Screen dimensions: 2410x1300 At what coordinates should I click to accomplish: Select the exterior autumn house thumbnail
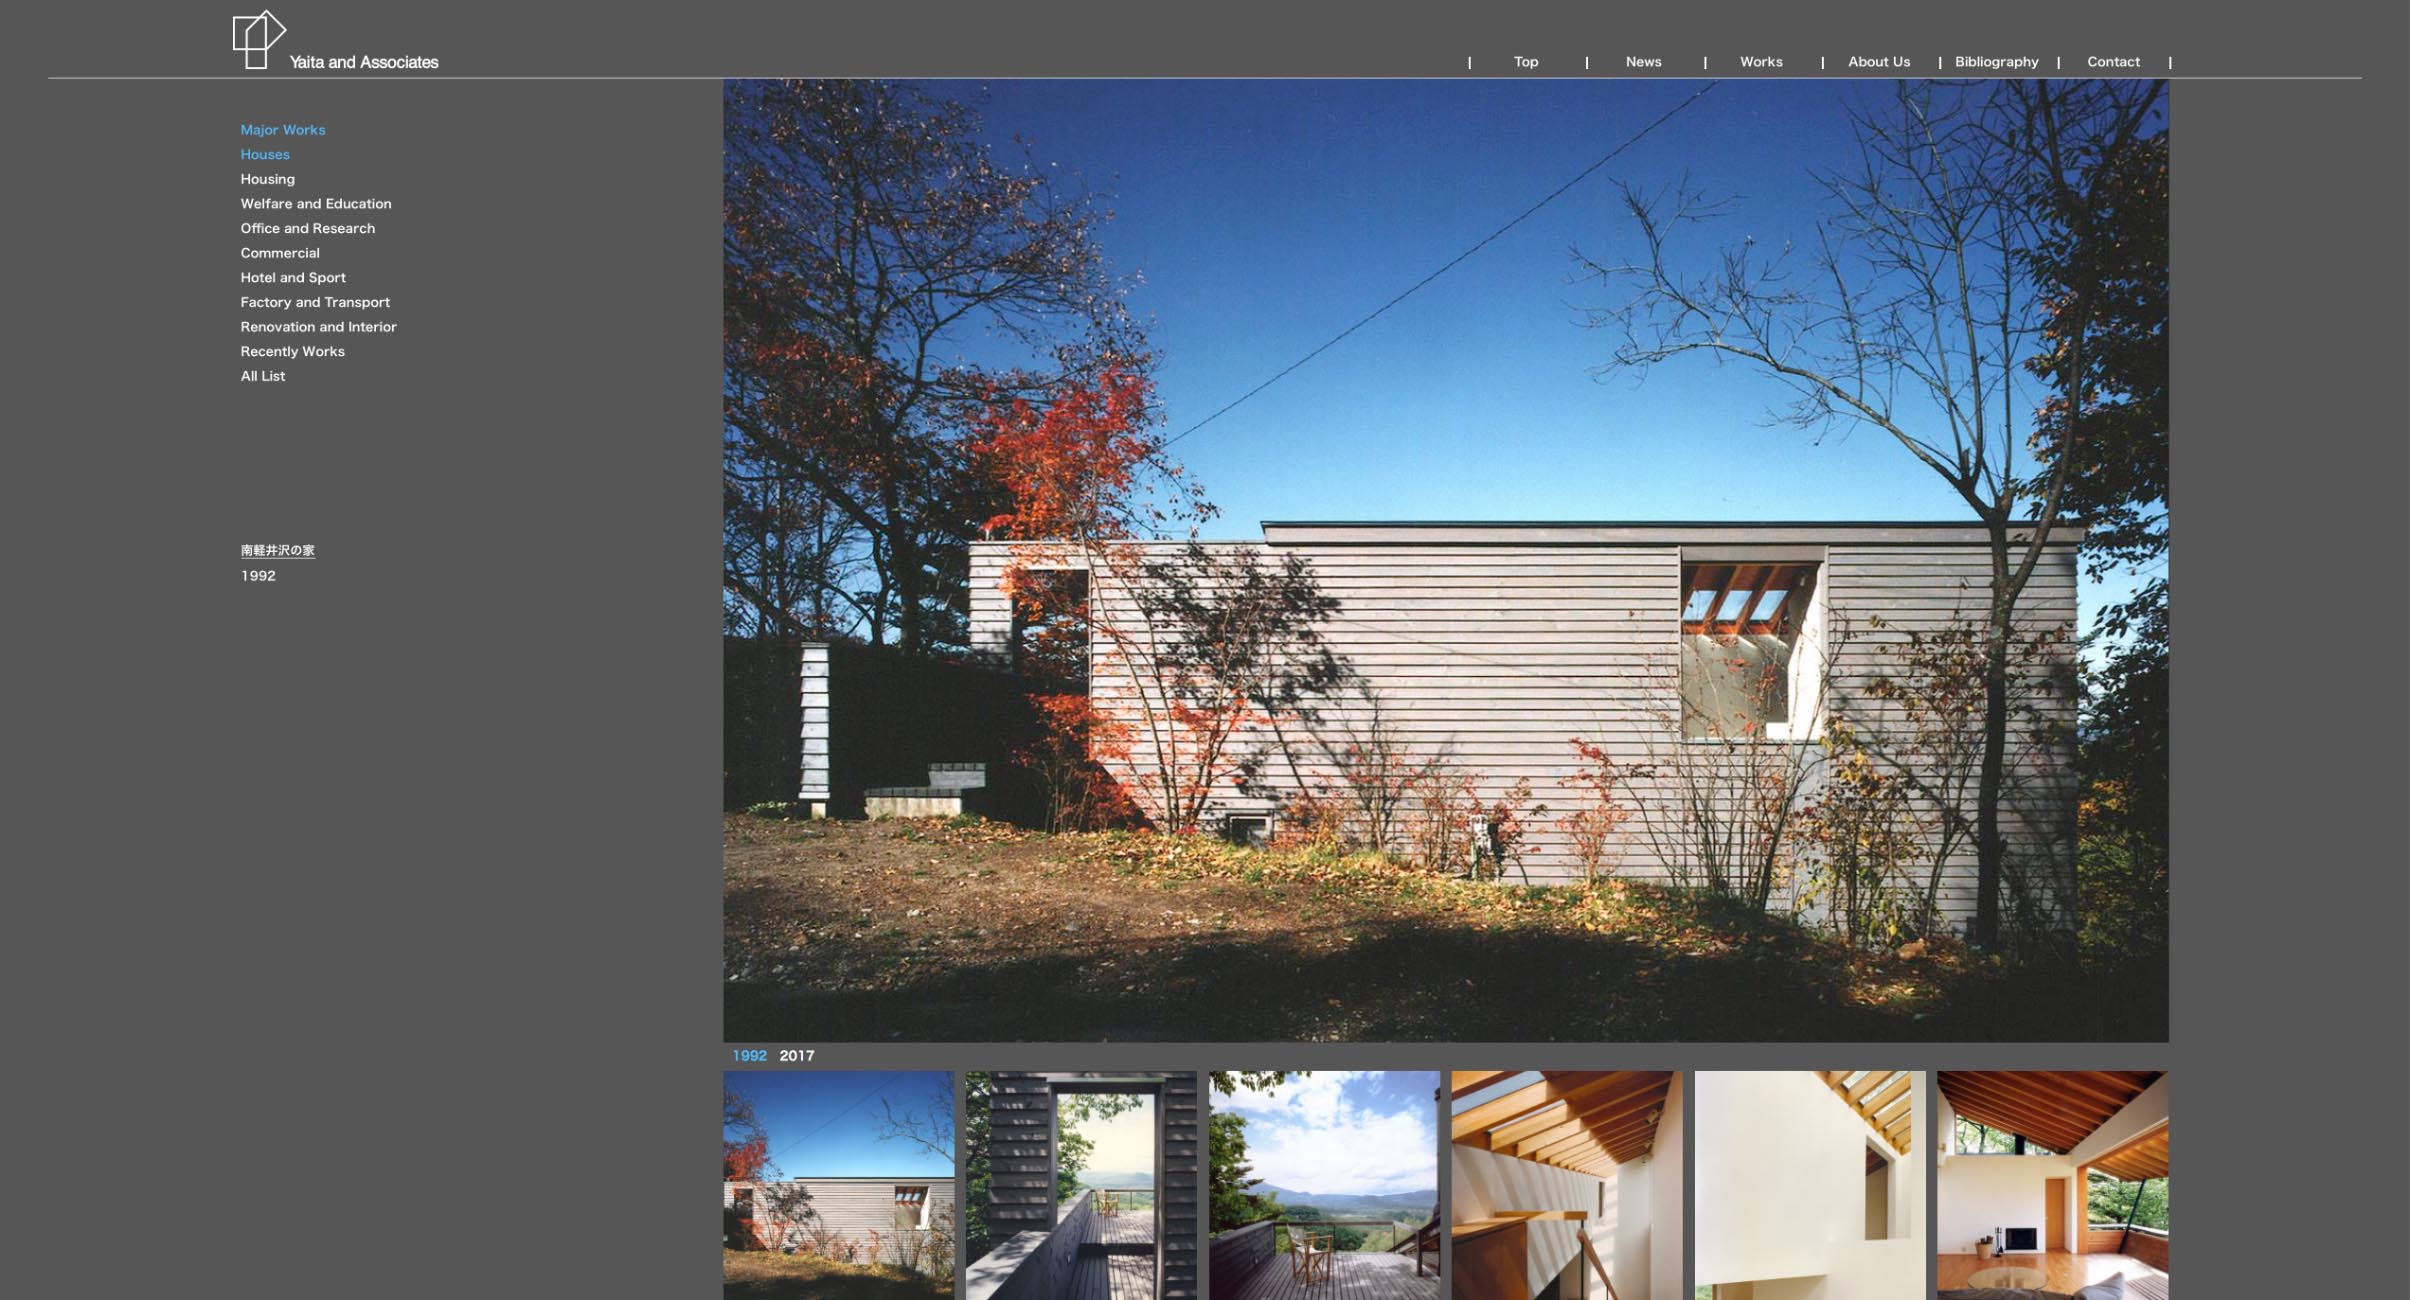(x=838, y=1185)
